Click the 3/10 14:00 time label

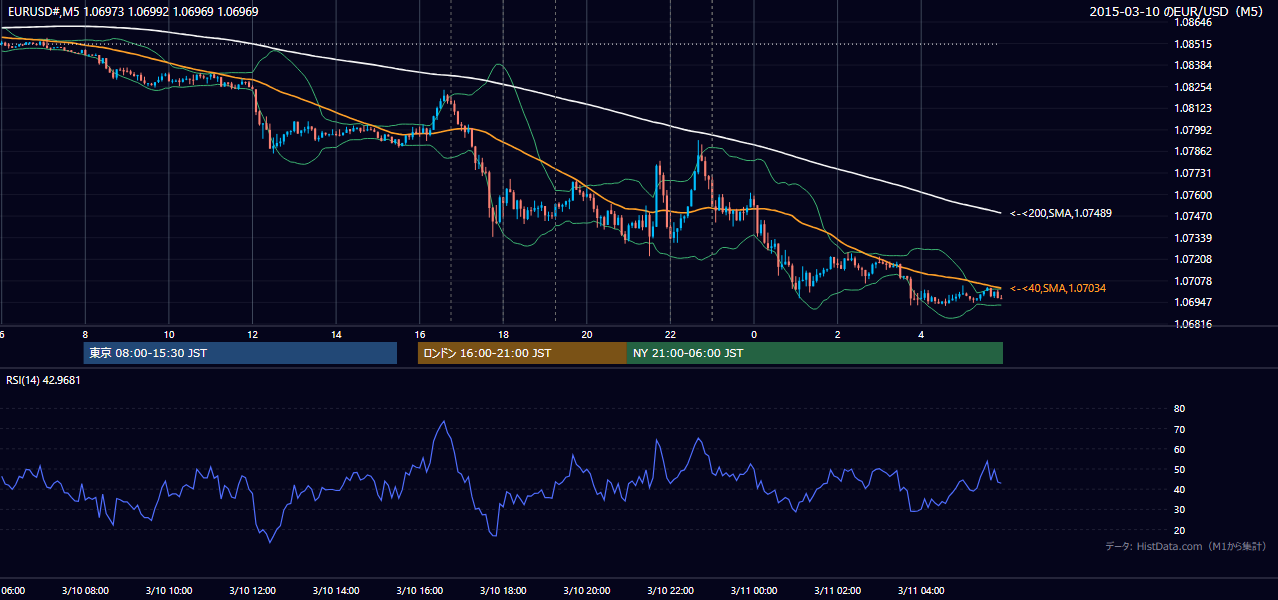pyautogui.click(x=336, y=591)
